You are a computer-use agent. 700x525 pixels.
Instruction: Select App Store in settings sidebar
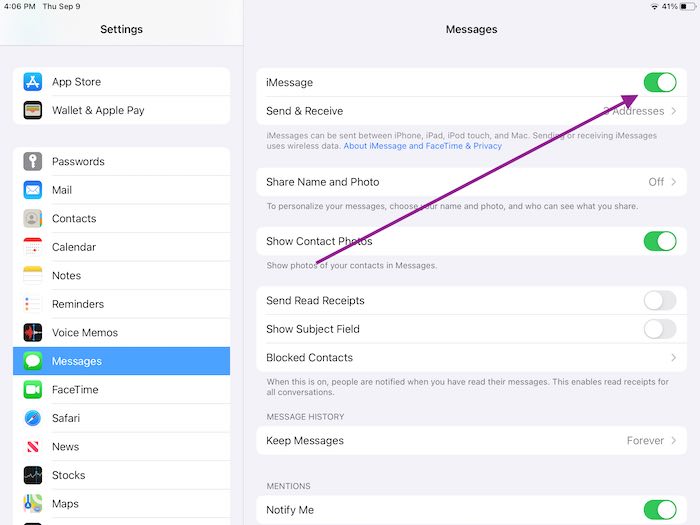click(121, 82)
